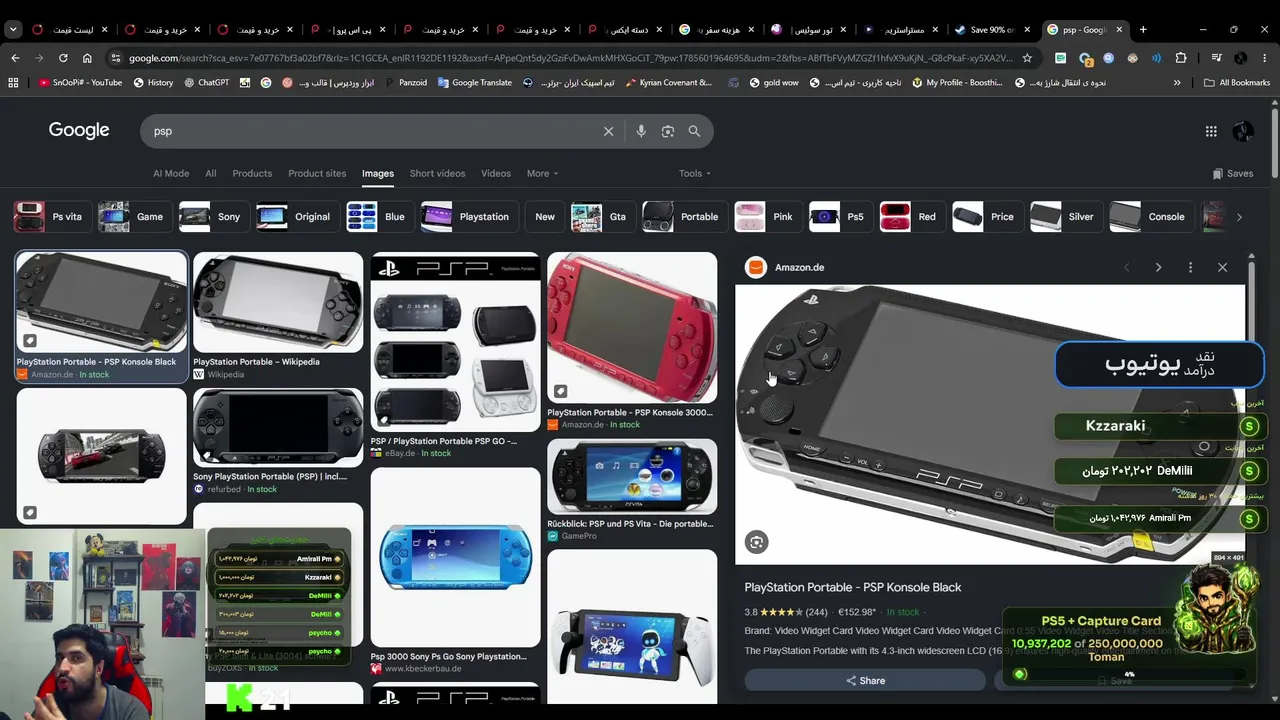
Task: Open the Chrome apps grid in bookmarks bar
Action: tap(13, 83)
